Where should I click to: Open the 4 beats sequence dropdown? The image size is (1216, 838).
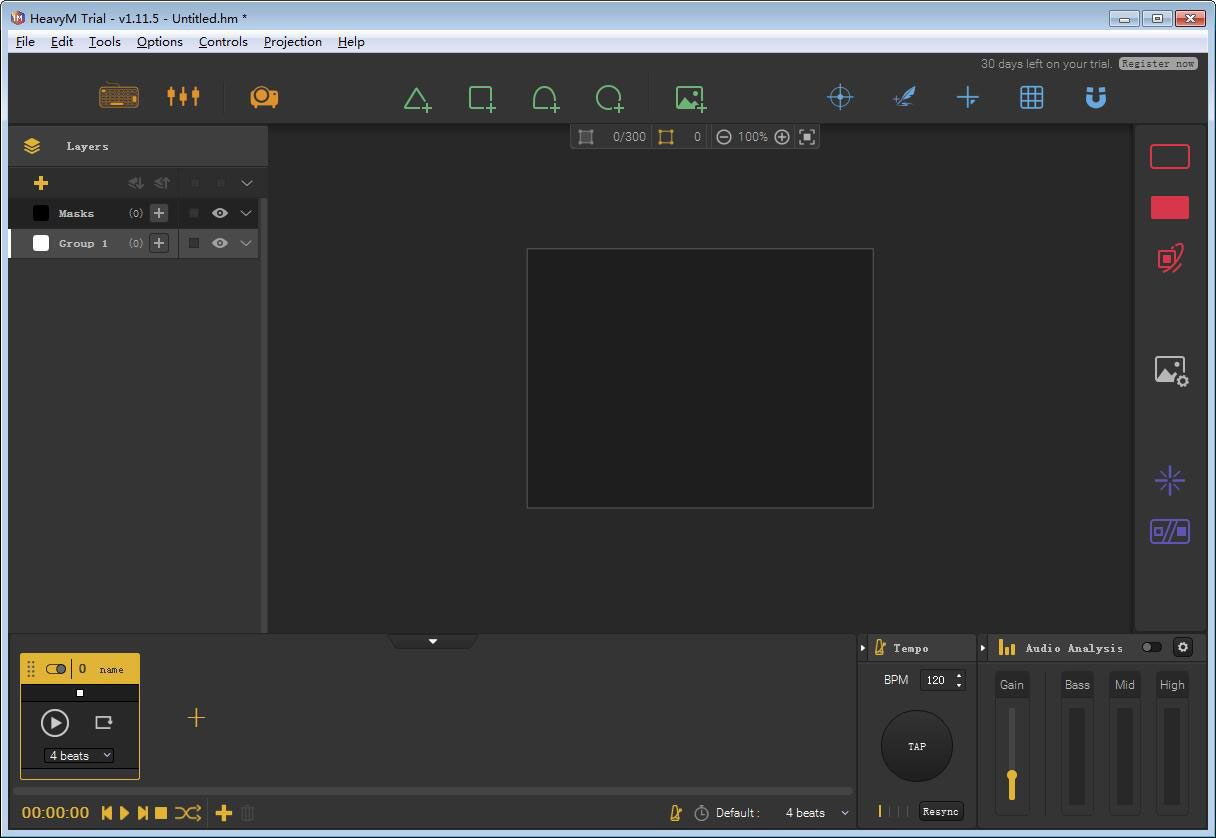[x=80, y=756]
